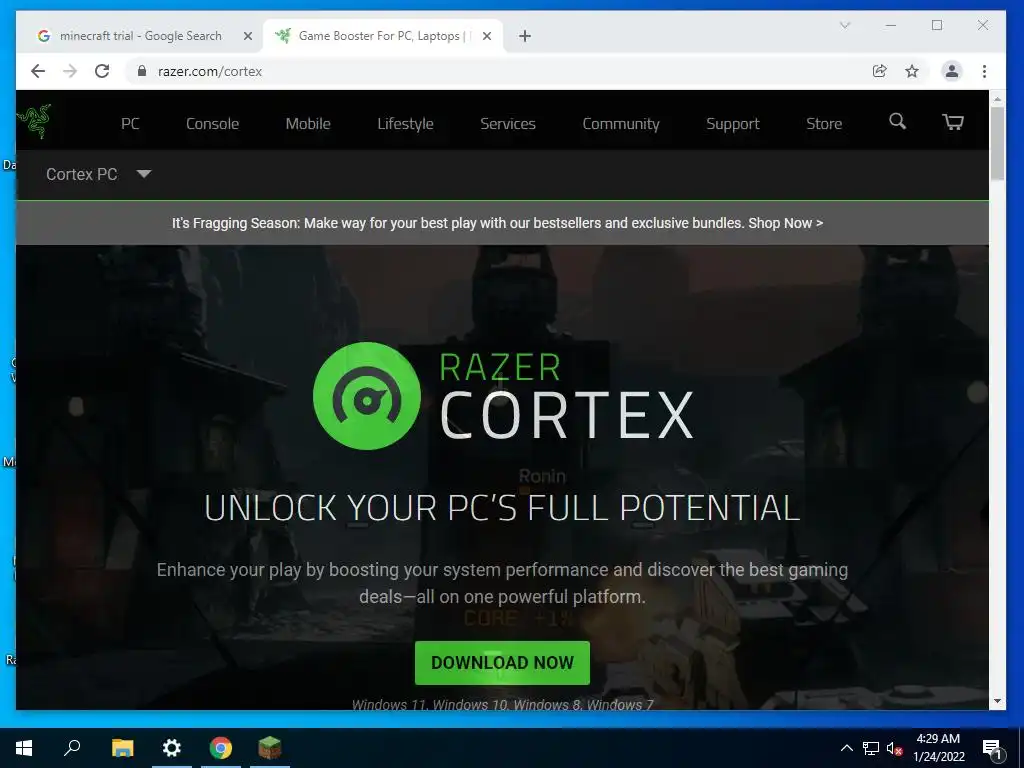Open Settings gear in the taskbar
The width and height of the screenshot is (1024, 768).
point(172,748)
